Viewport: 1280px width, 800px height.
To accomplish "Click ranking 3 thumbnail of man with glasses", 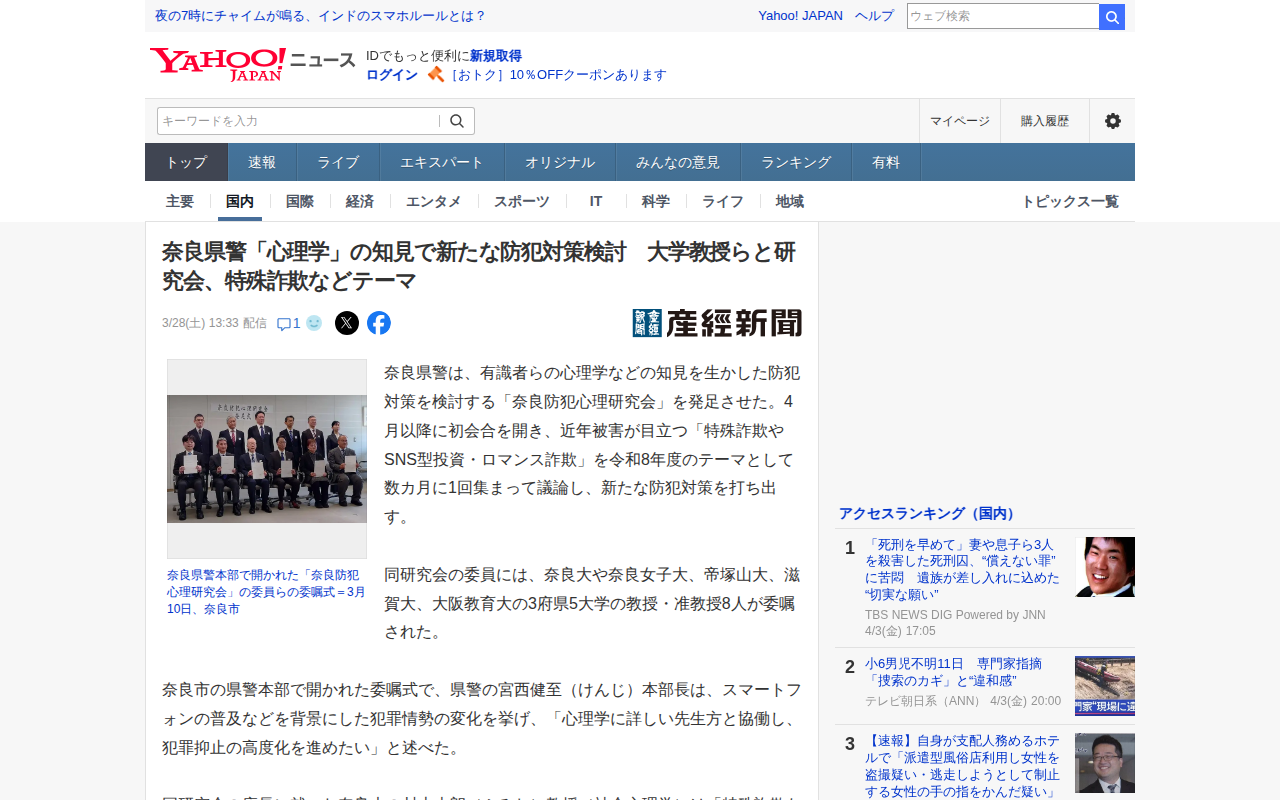I will 1105,763.
